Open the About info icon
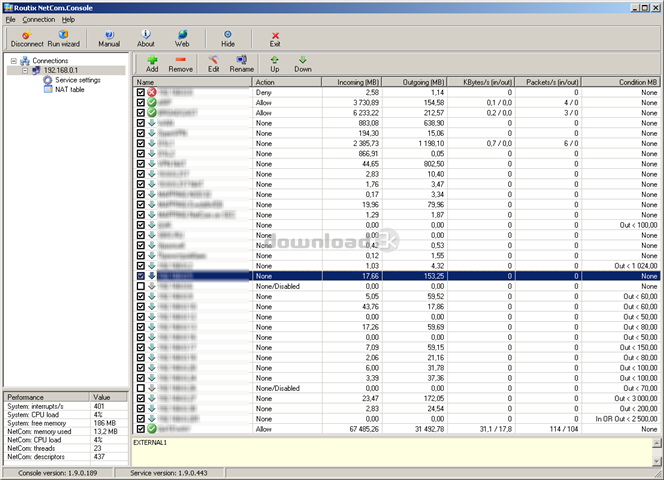This screenshot has width=664, height=480. (x=146, y=34)
